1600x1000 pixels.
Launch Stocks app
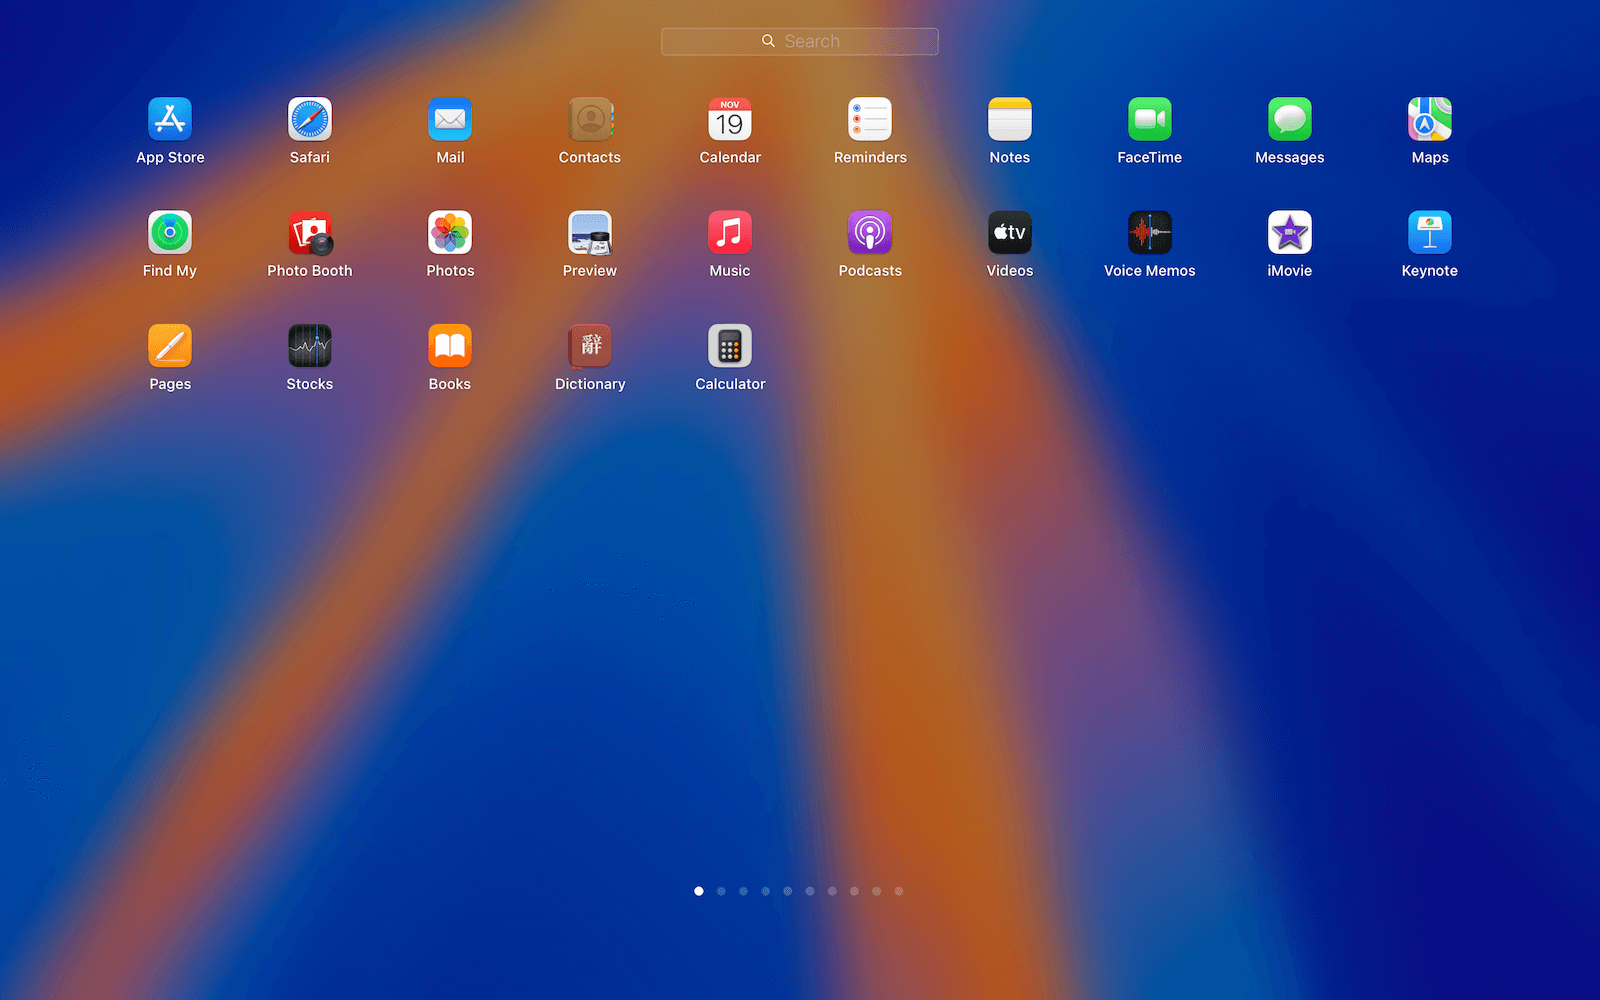click(310, 346)
